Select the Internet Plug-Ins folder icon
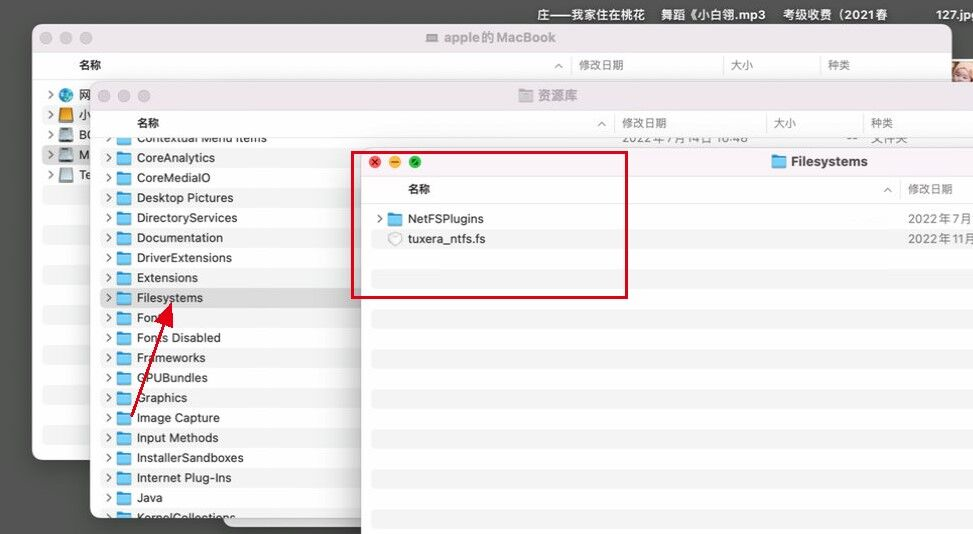 124,478
